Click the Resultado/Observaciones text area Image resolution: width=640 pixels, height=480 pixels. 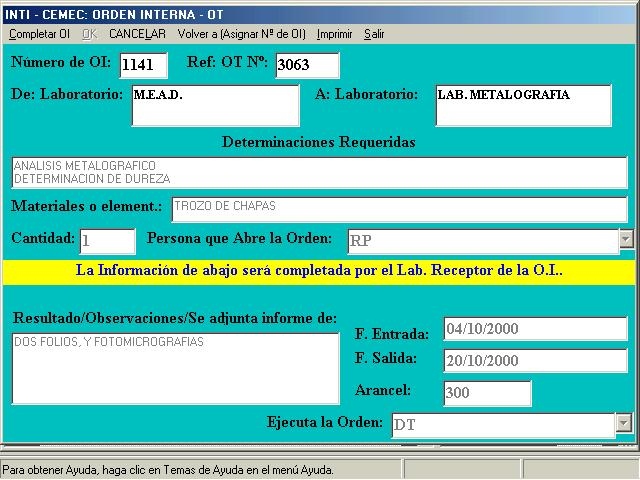tap(176, 368)
